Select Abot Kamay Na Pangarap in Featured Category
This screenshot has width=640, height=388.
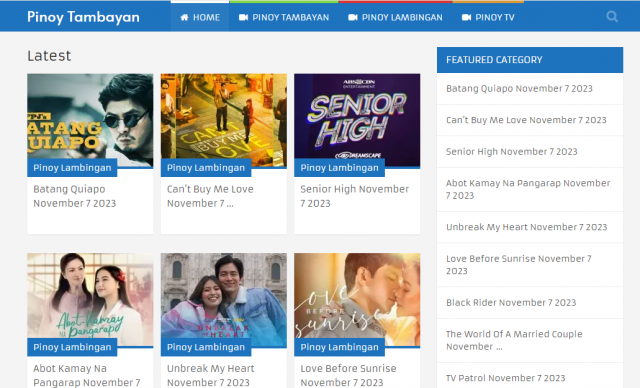[528, 189]
